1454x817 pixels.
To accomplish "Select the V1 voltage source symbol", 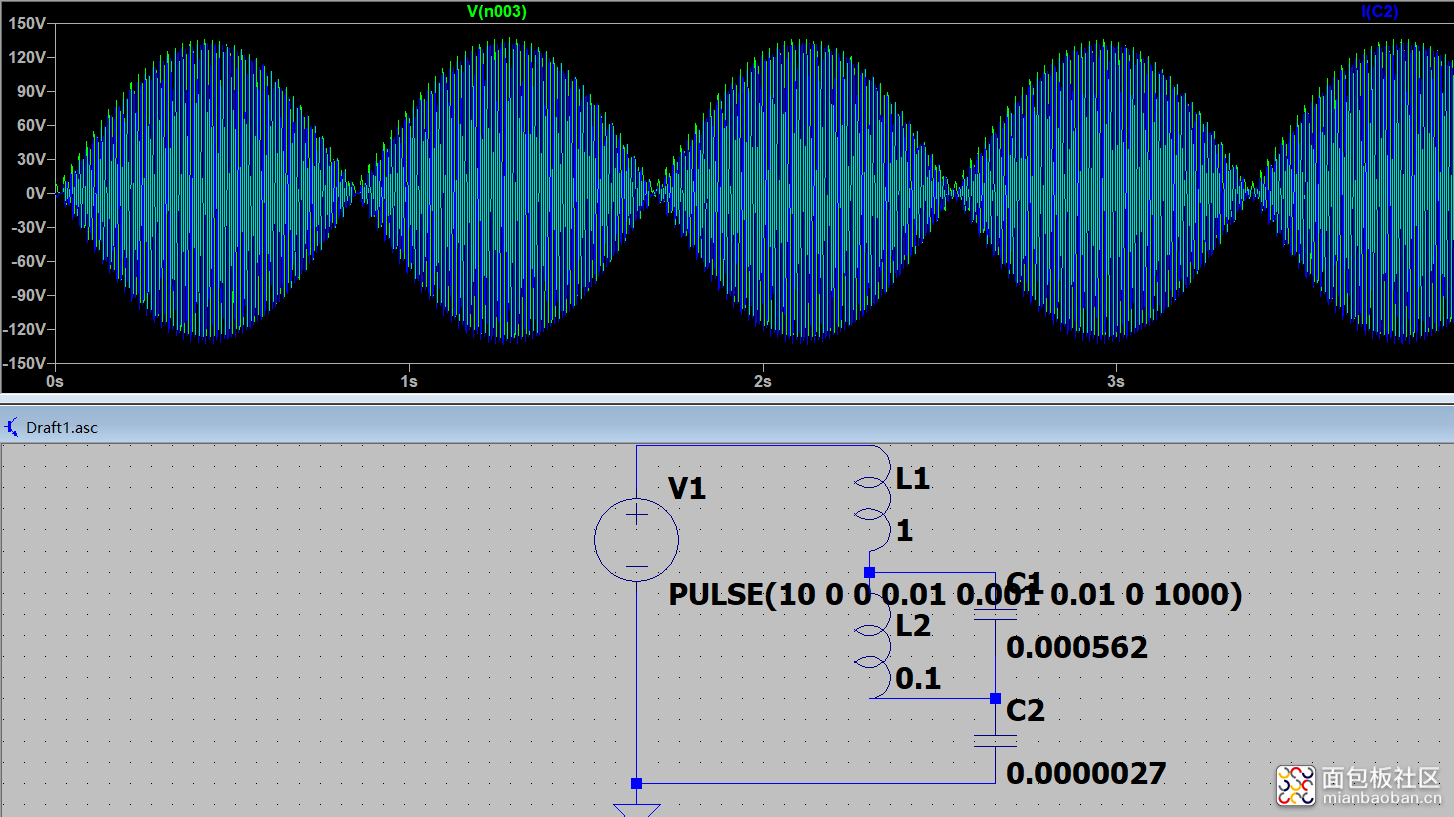I will 636,540.
